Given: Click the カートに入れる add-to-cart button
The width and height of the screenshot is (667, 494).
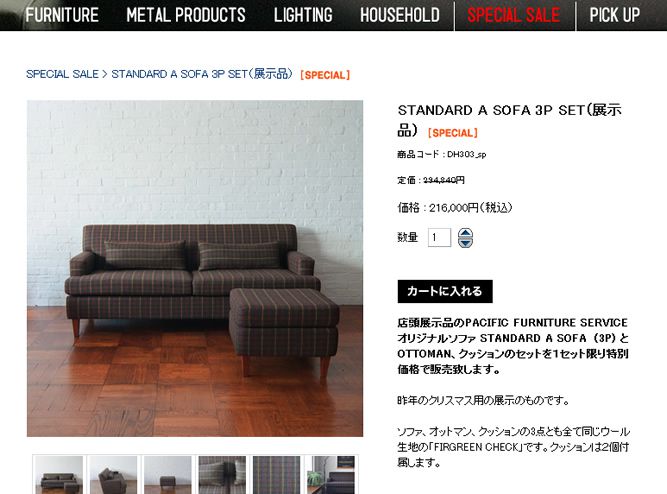Looking at the screenshot, I should point(445,291).
